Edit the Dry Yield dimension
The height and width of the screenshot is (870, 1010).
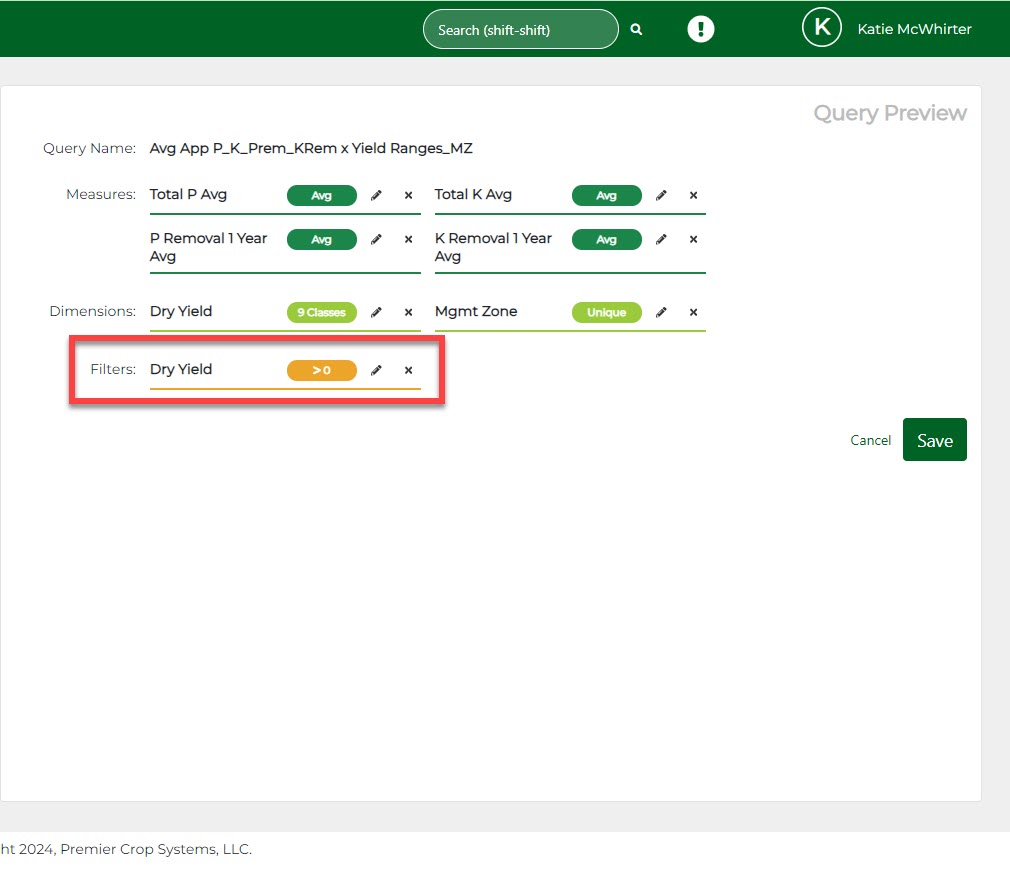376,313
